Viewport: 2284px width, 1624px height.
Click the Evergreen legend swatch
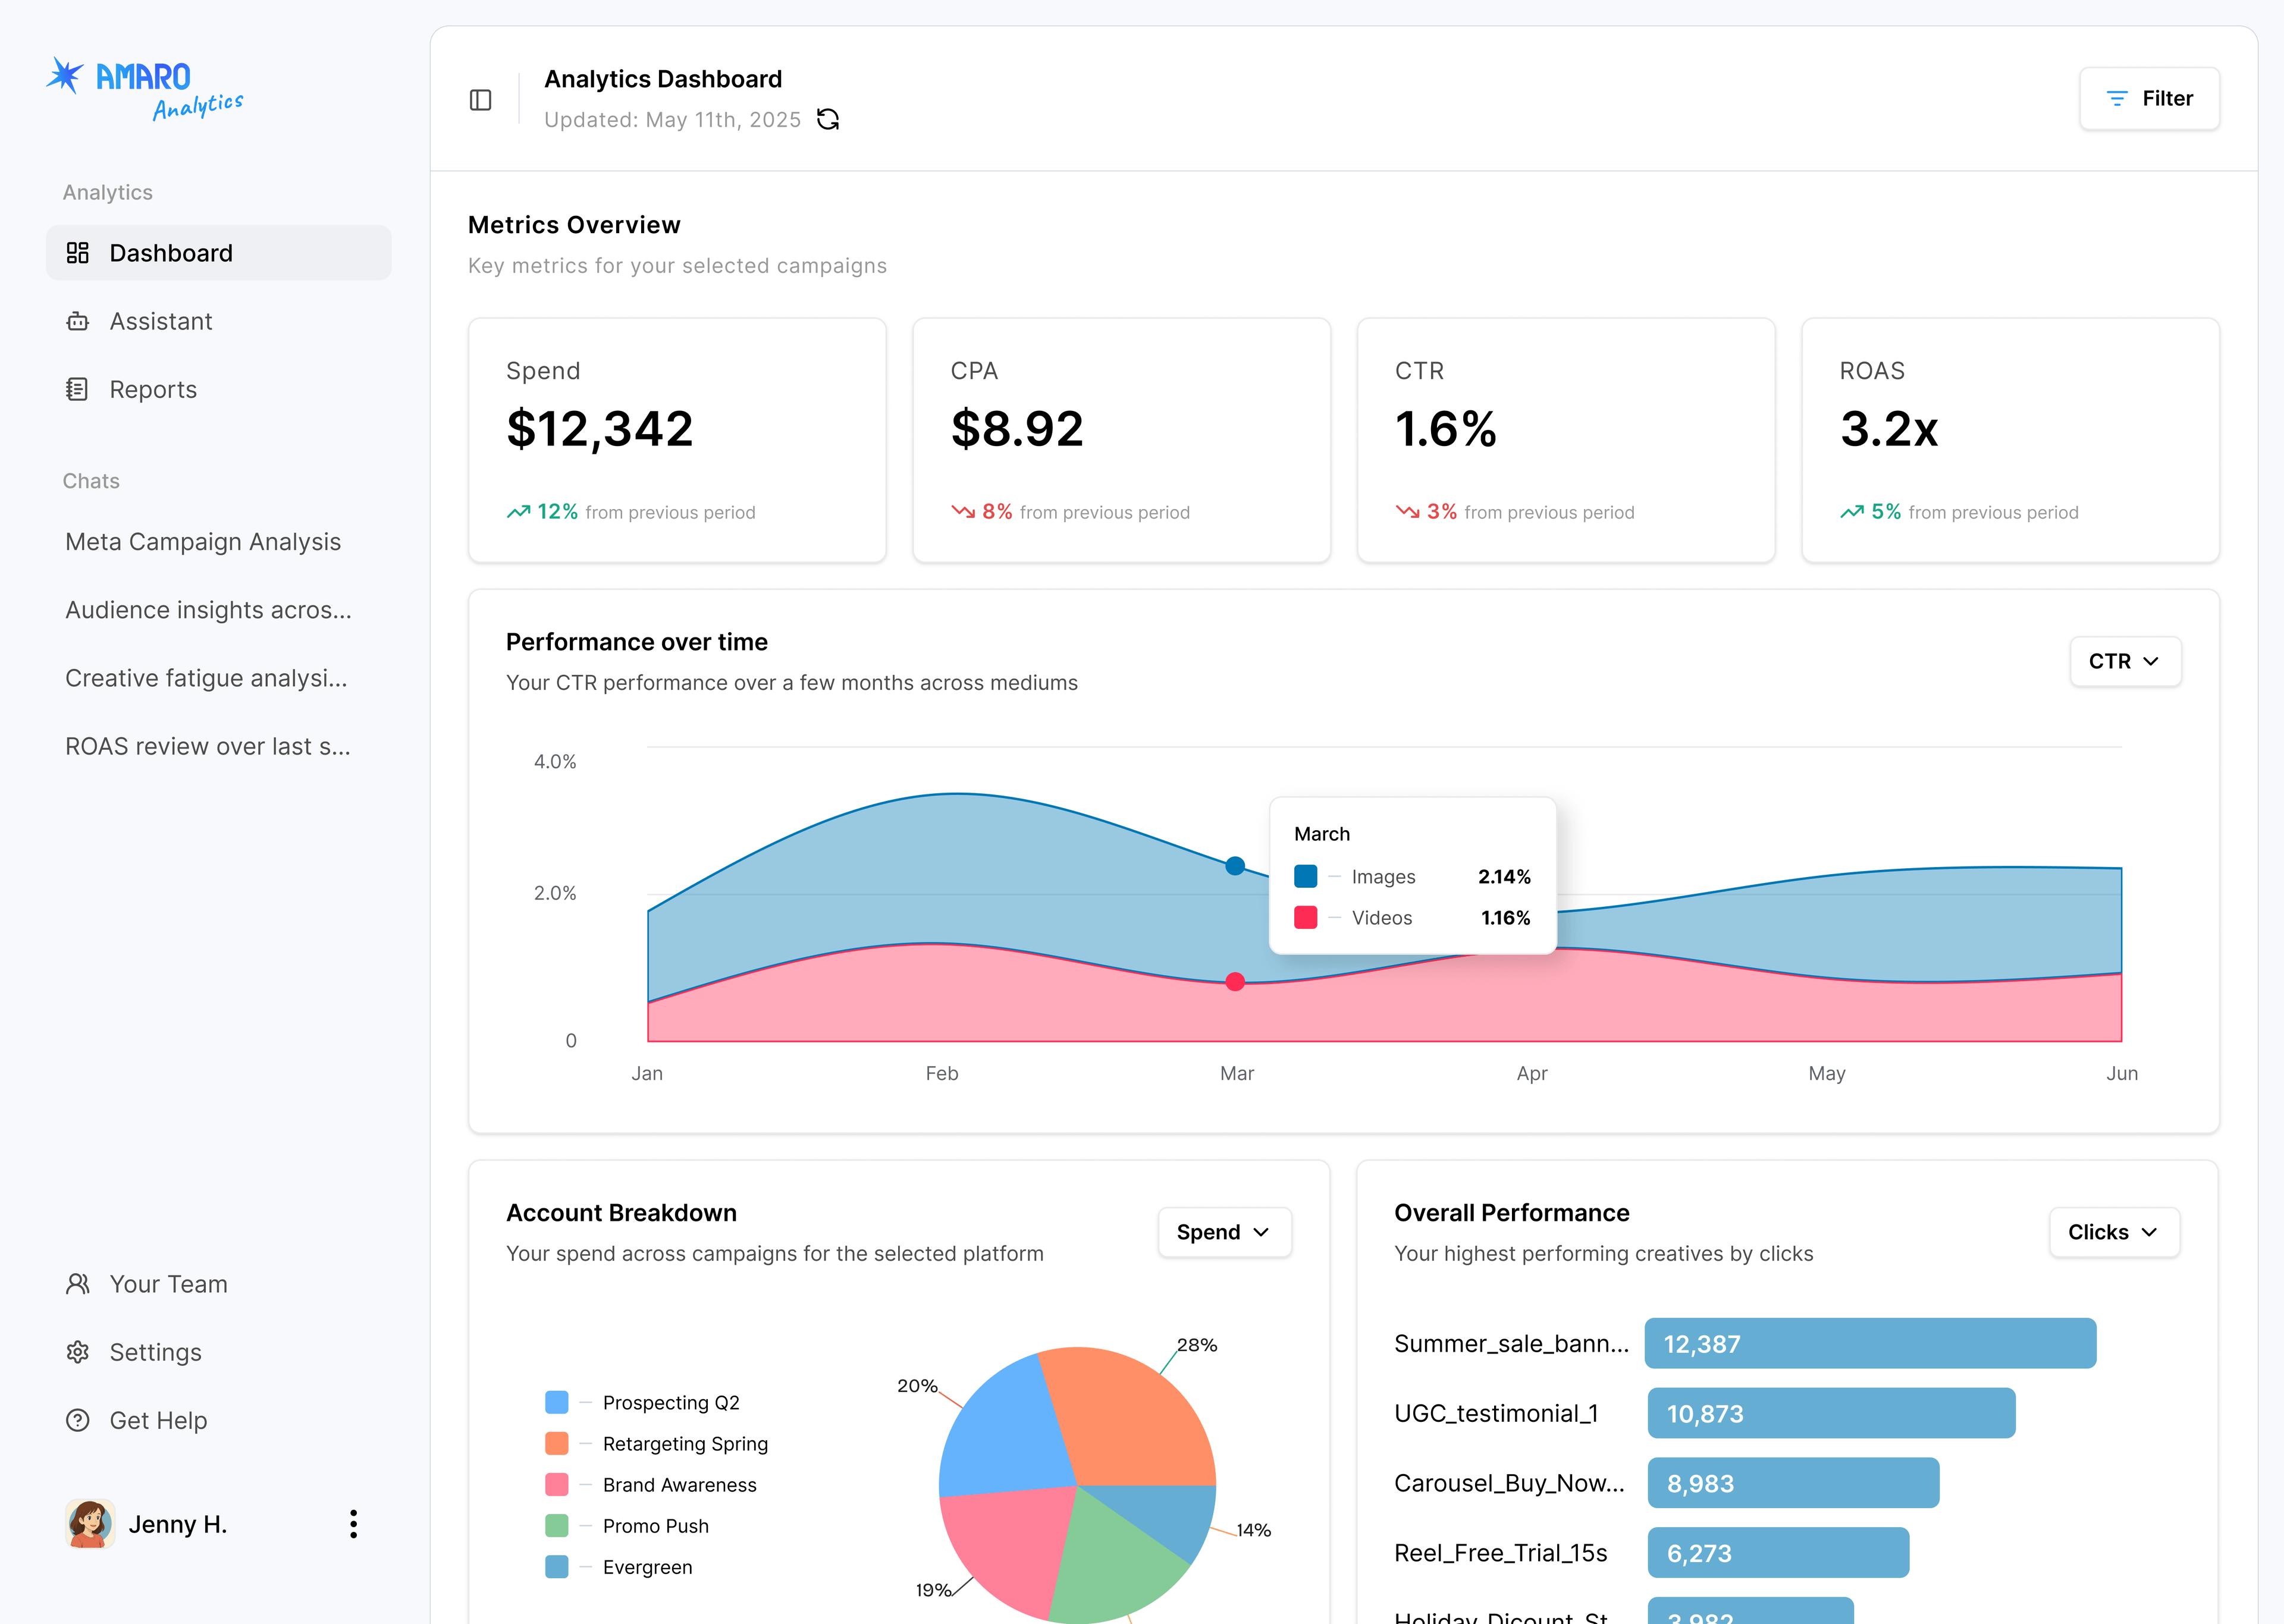tap(557, 1566)
